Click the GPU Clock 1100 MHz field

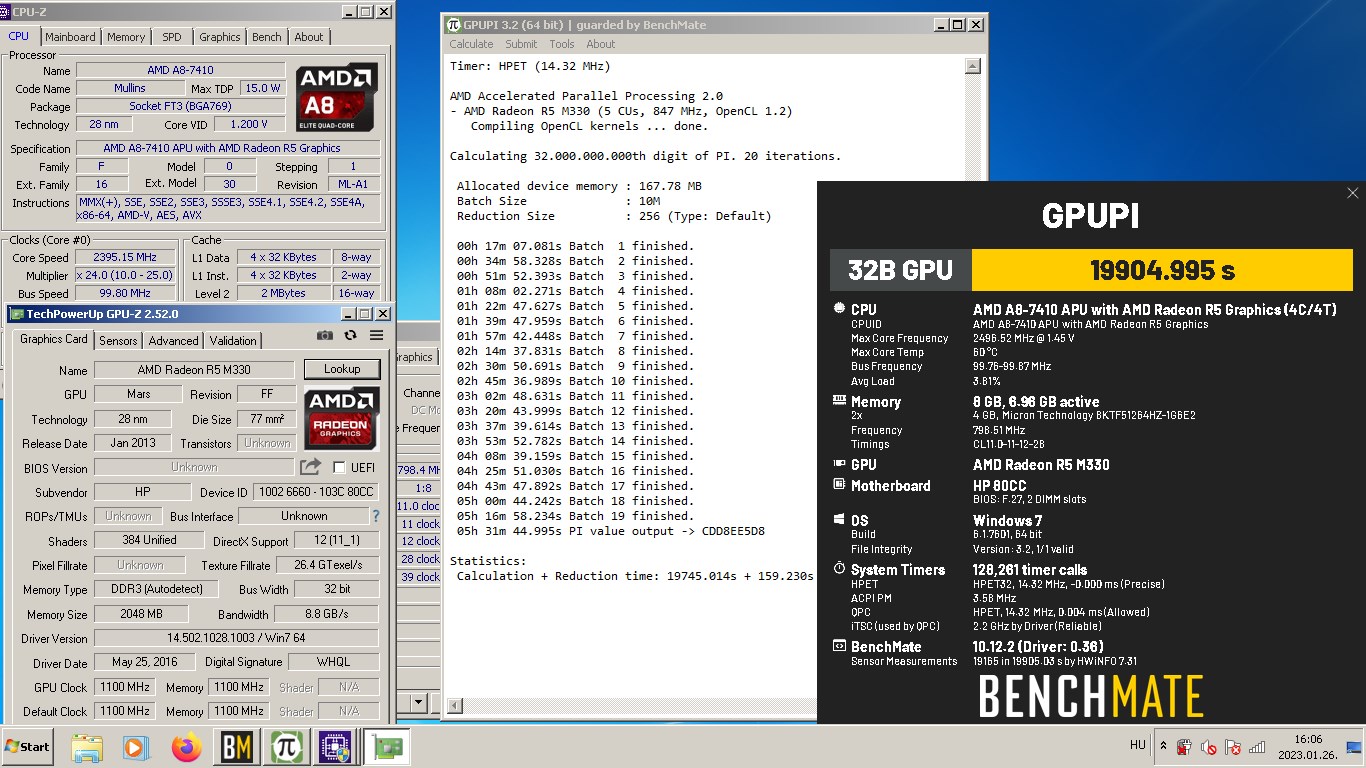(x=125, y=687)
